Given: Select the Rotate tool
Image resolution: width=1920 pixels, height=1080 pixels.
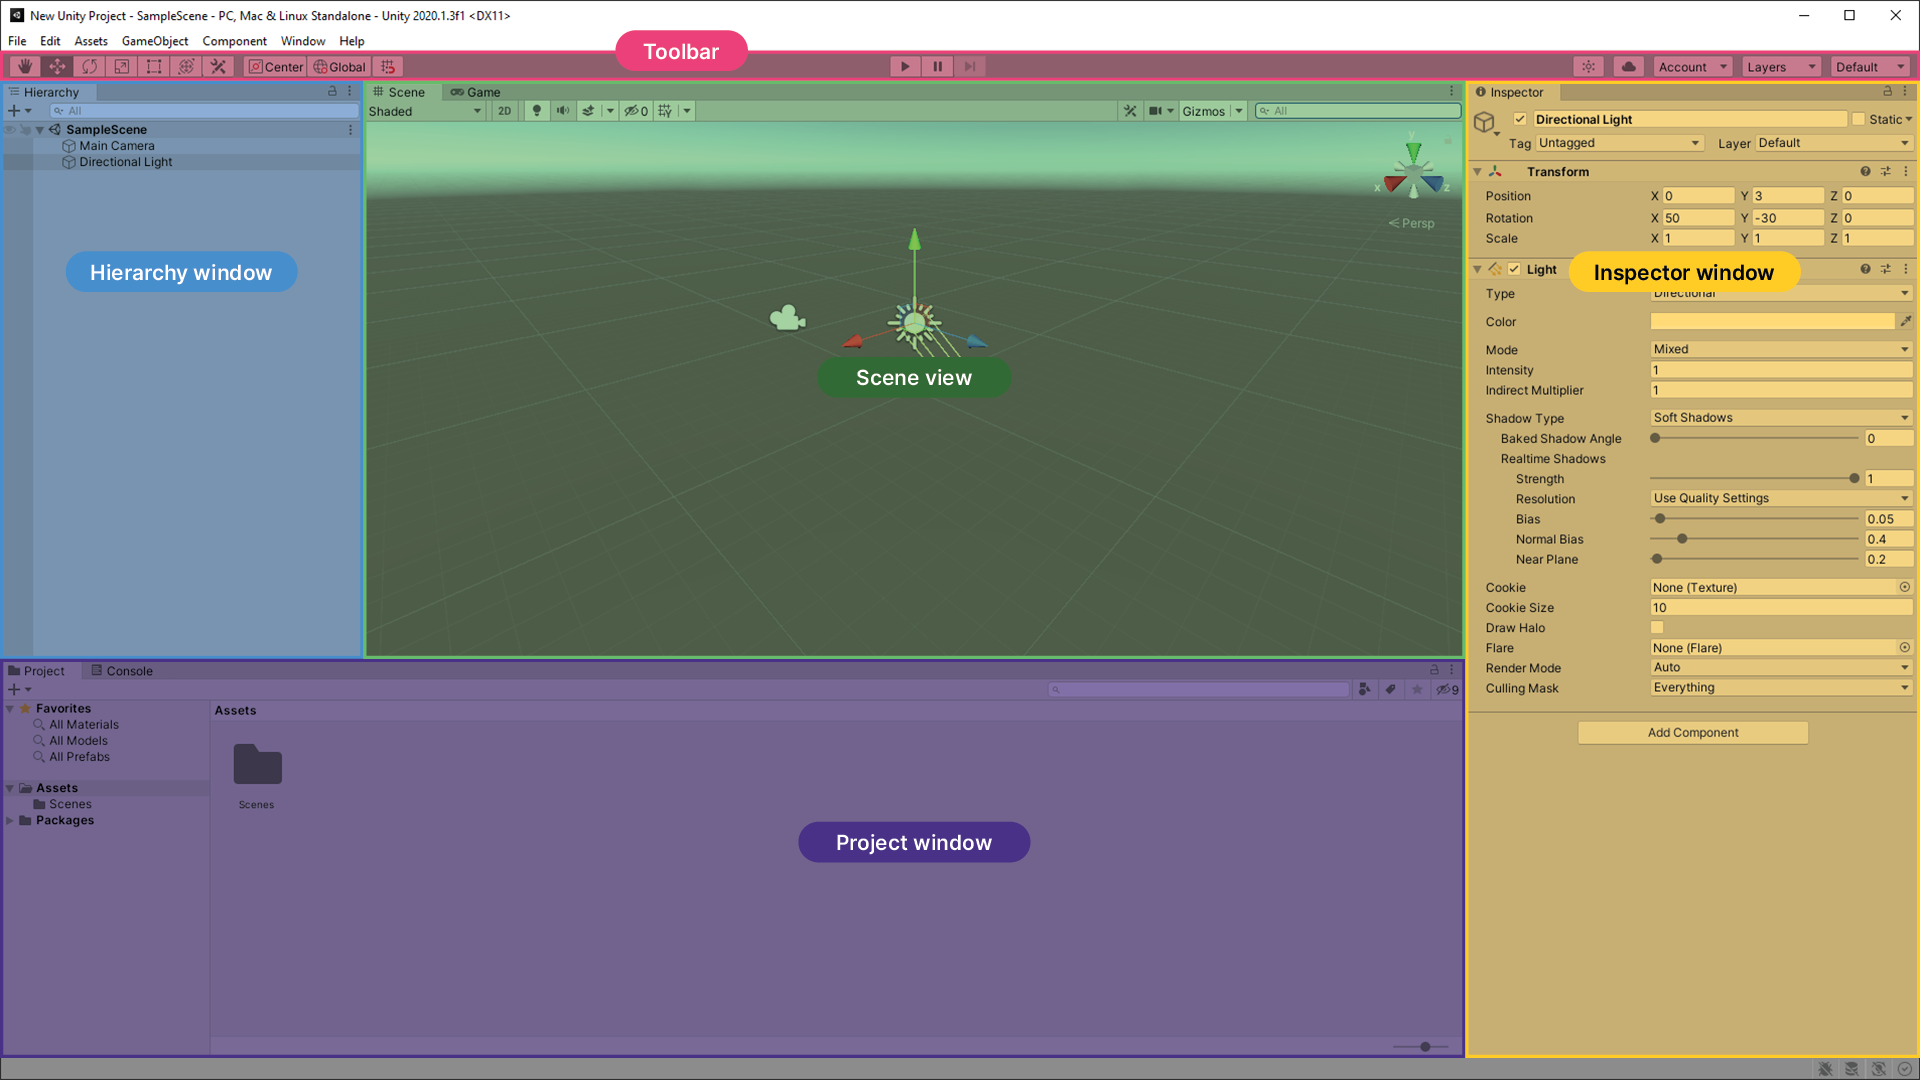Looking at the screenshot, I should [x=90, y=67].
